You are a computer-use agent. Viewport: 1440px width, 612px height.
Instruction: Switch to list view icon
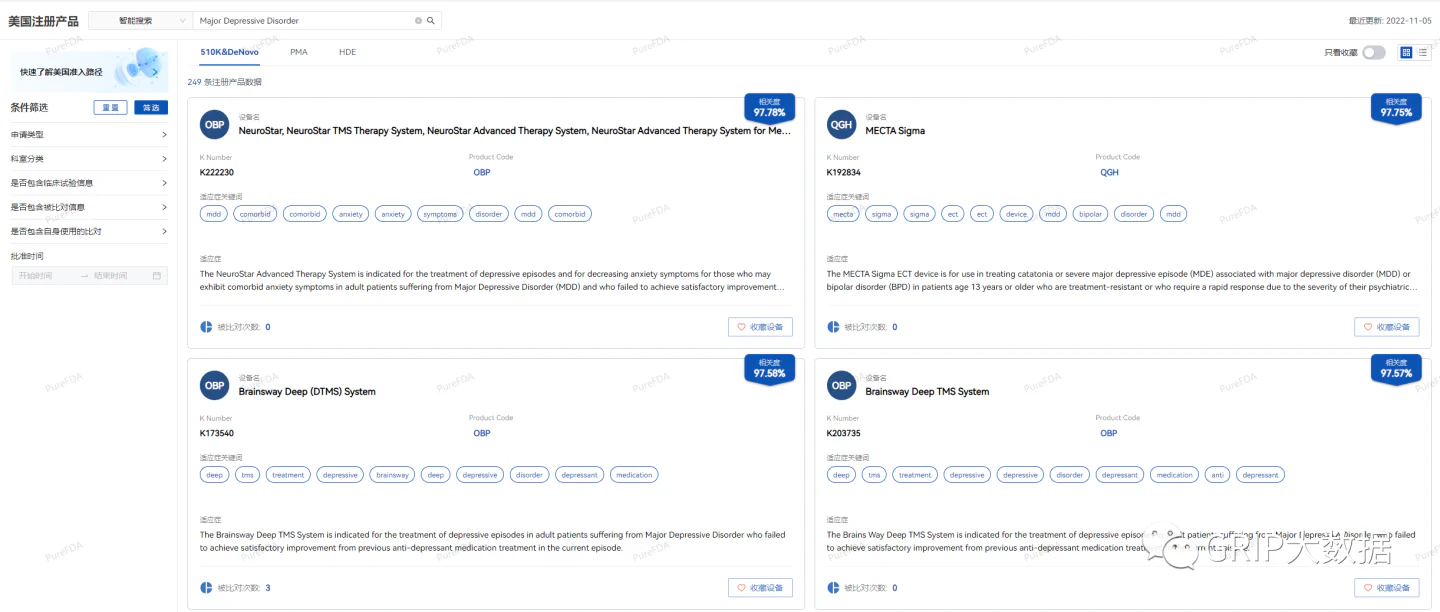tap(1422, 52)
